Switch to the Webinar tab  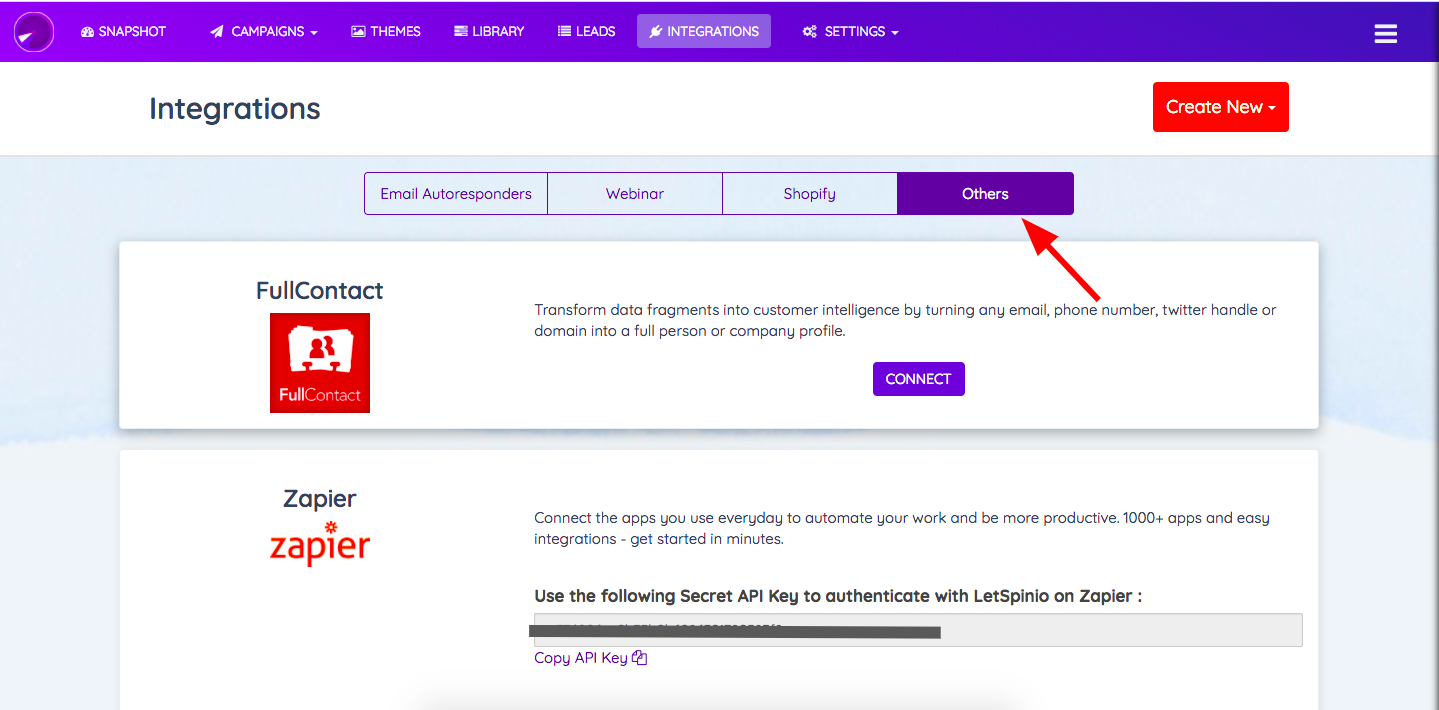pos(635,194)
